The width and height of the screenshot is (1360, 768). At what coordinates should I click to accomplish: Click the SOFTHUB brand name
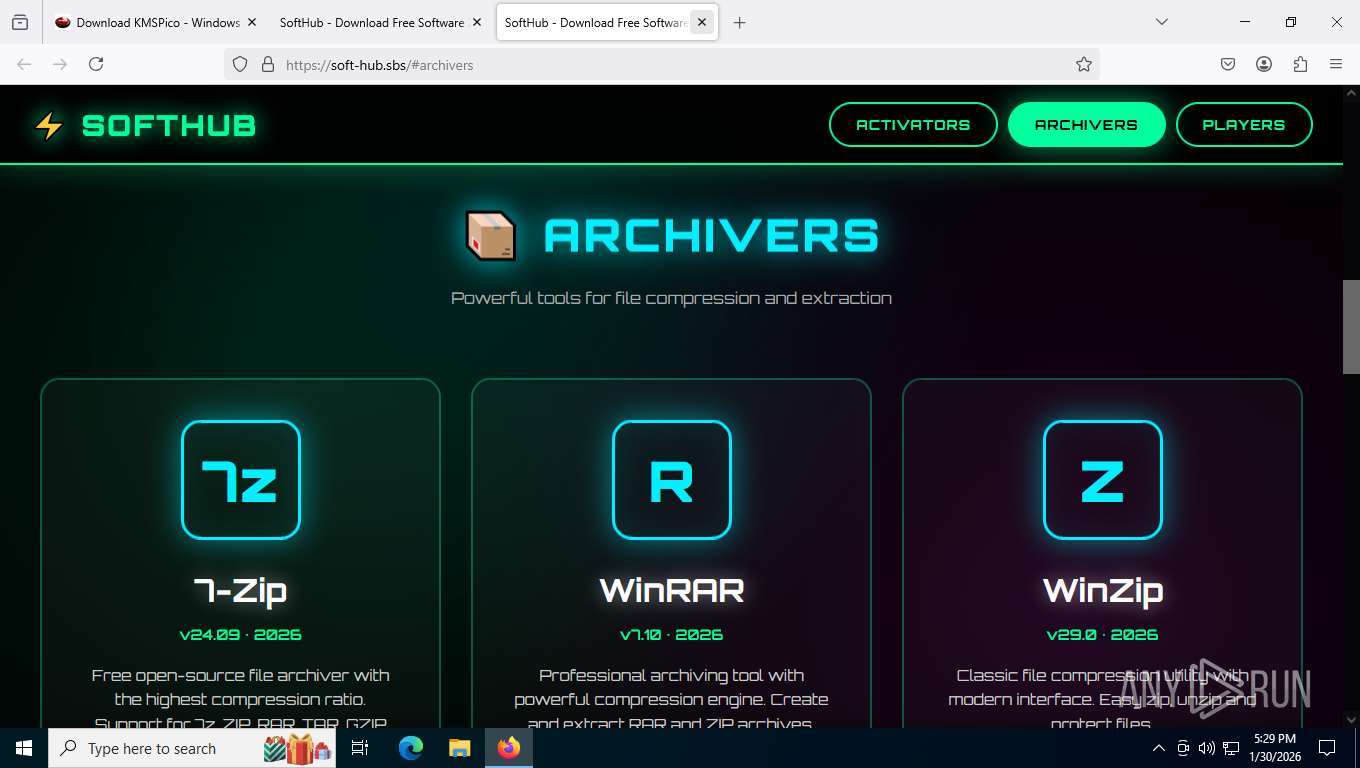[x=169, y=126]
